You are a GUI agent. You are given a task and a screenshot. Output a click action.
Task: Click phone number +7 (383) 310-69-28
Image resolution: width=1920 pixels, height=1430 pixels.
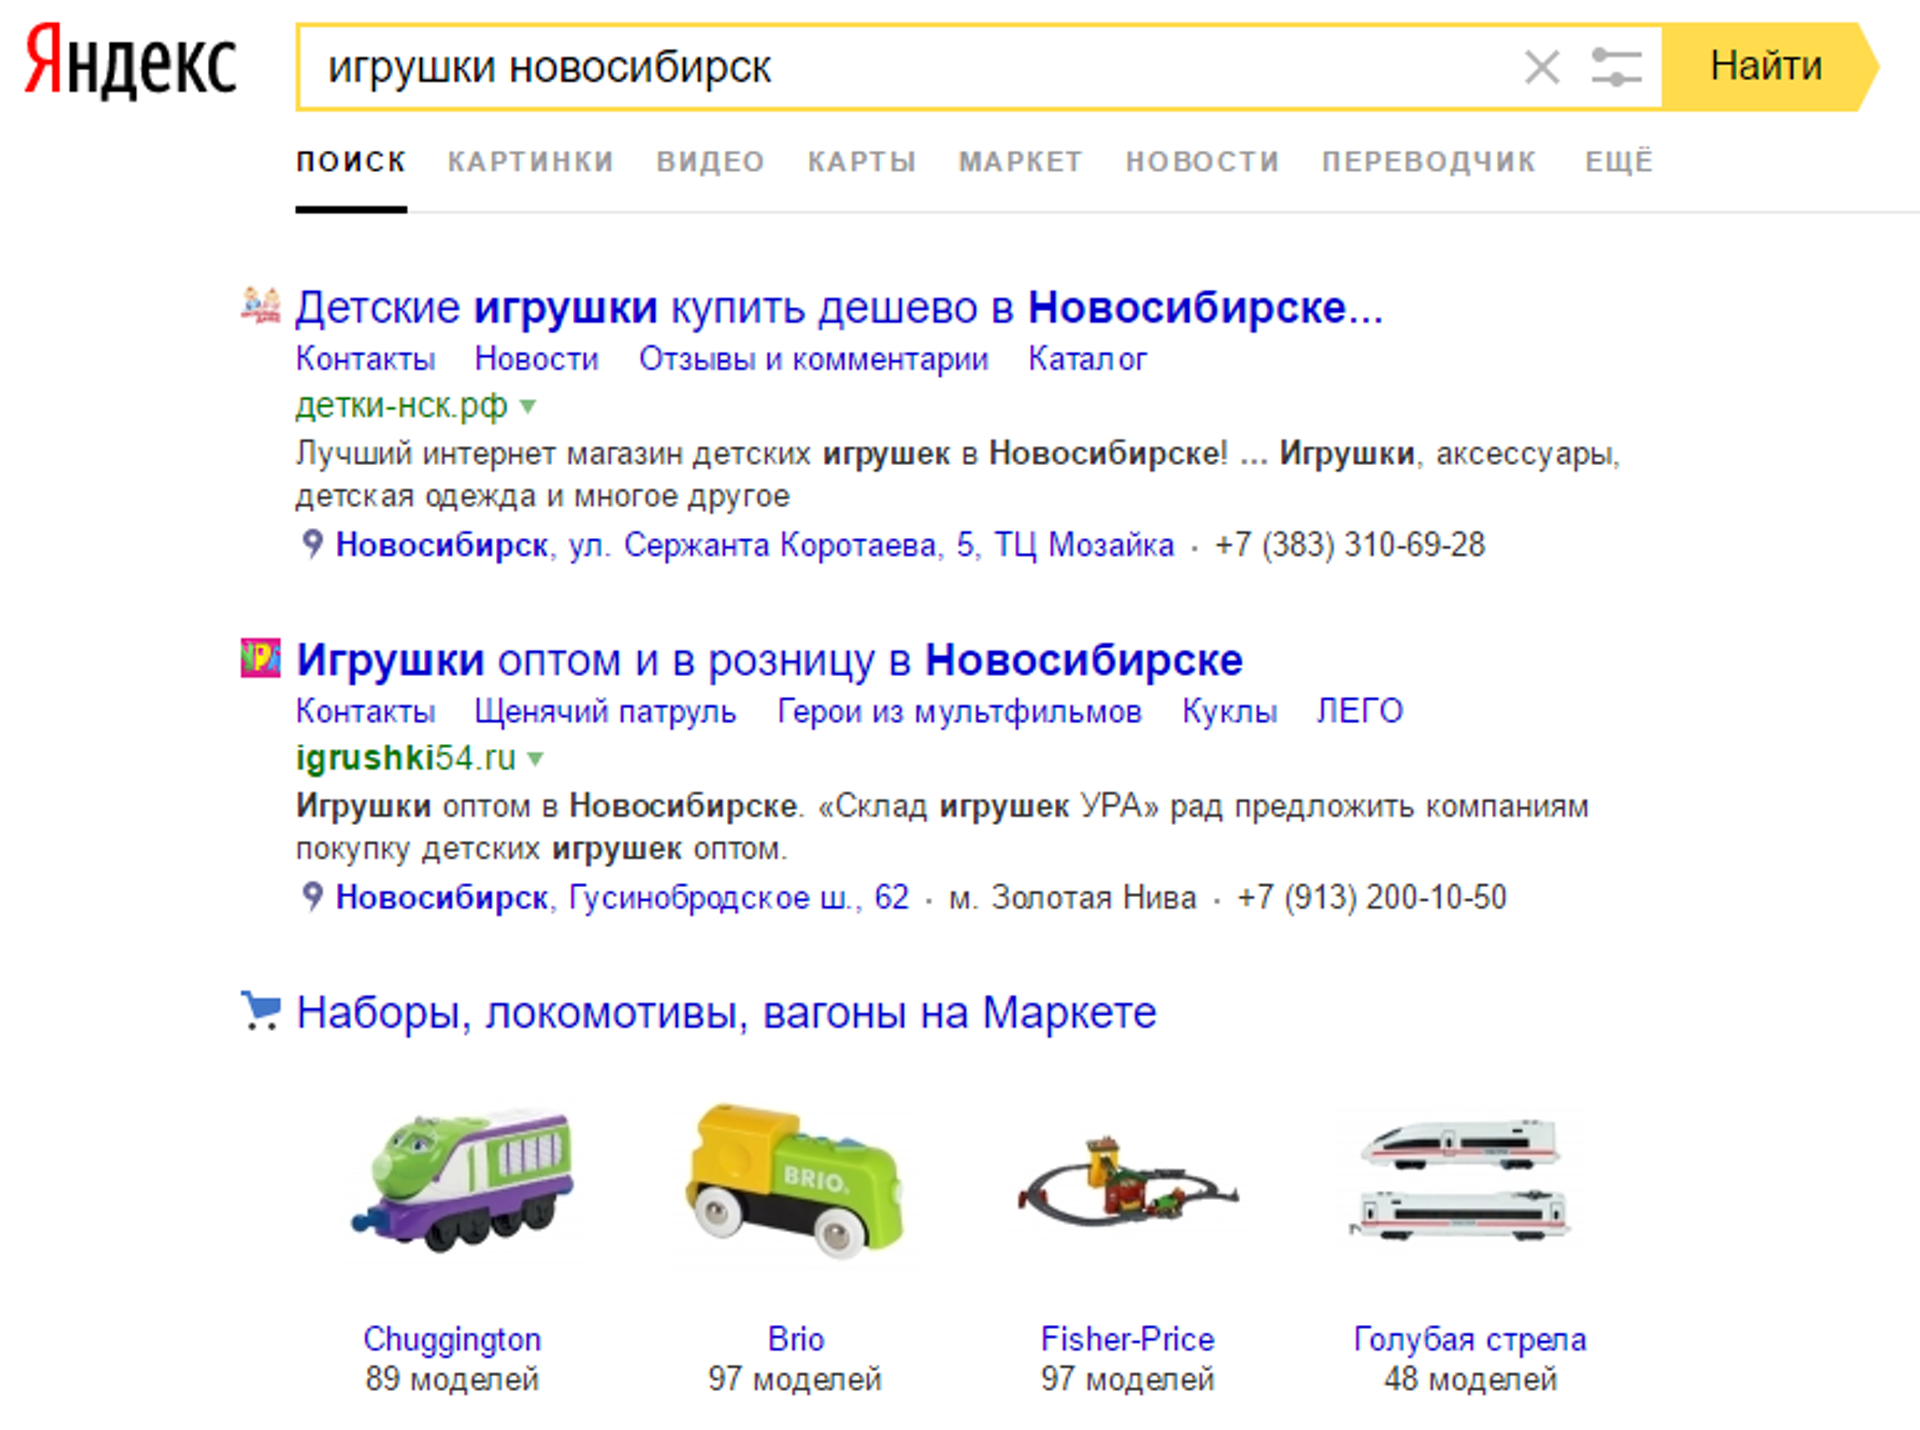(1350, 545)
